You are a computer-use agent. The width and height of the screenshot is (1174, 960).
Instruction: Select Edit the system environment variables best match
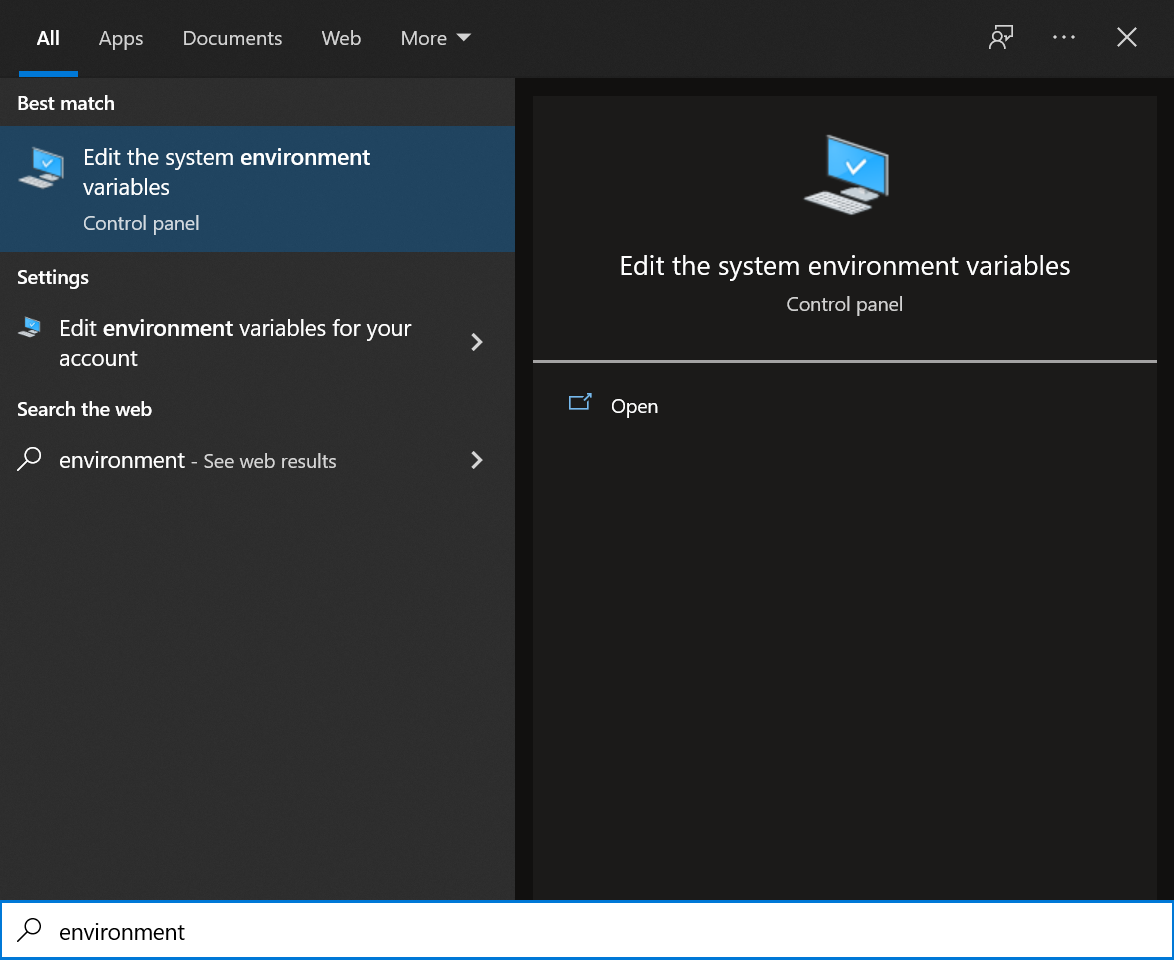tap(225, 172)
